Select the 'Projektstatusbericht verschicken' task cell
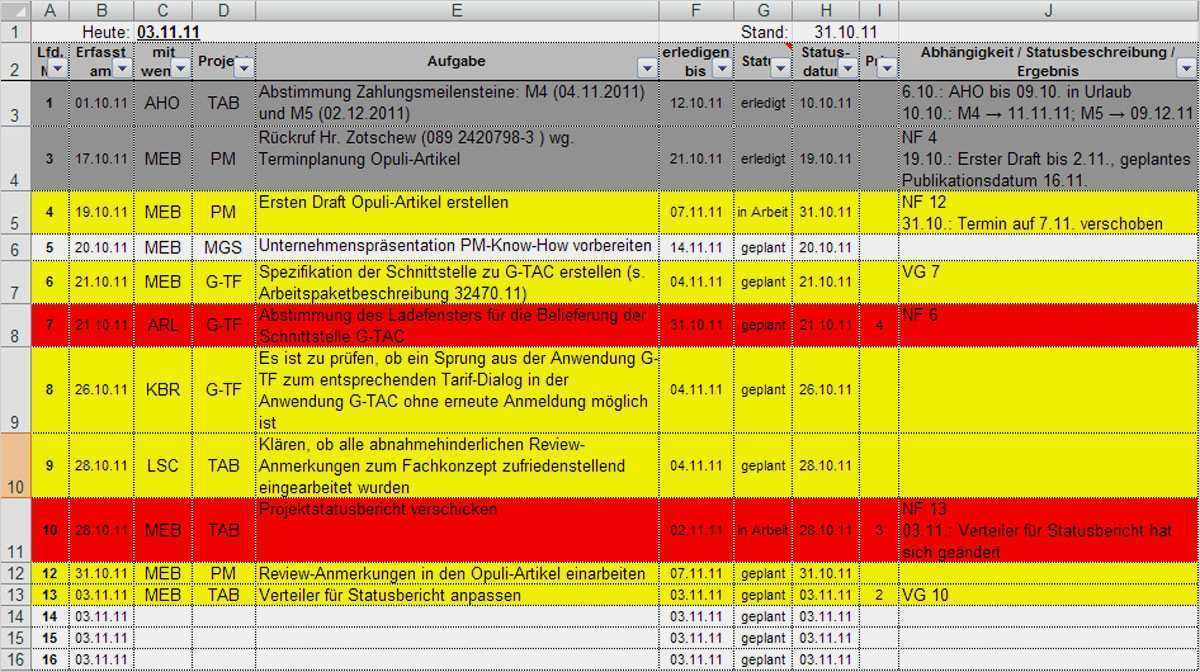Image resolution: width=1200 pixels, height=672 pixels. 456,530
